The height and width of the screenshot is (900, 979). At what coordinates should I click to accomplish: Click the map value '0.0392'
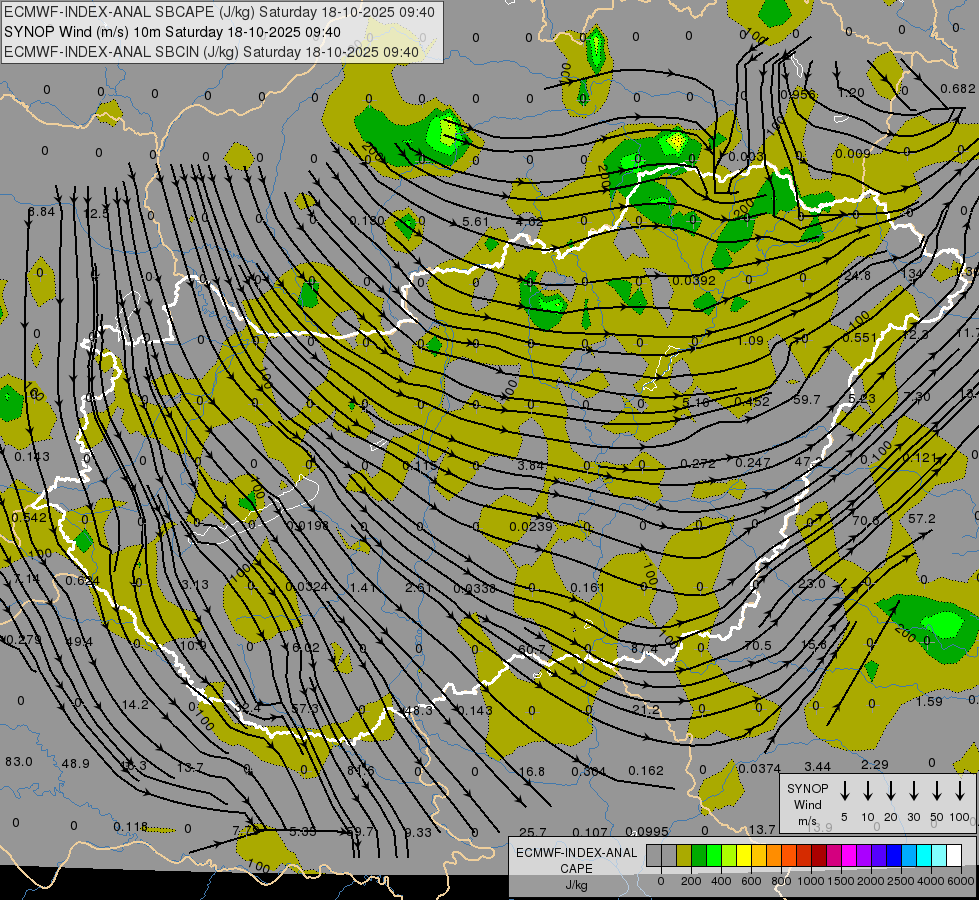click(x=694, y=280)
